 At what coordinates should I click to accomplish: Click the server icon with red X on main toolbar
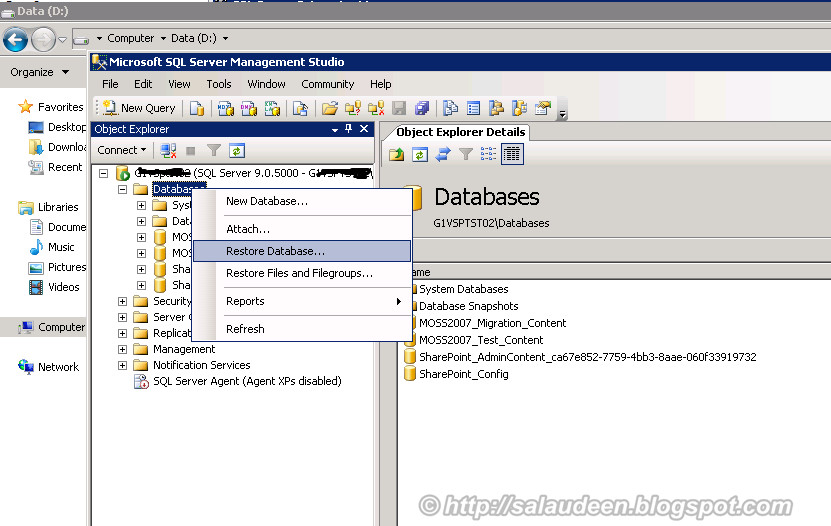(x=376, y=109)
